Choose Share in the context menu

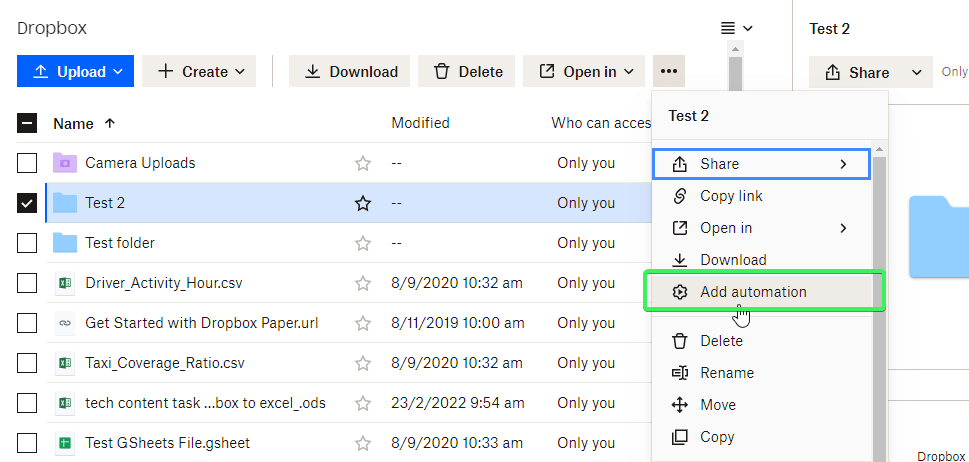coord(761,164)
